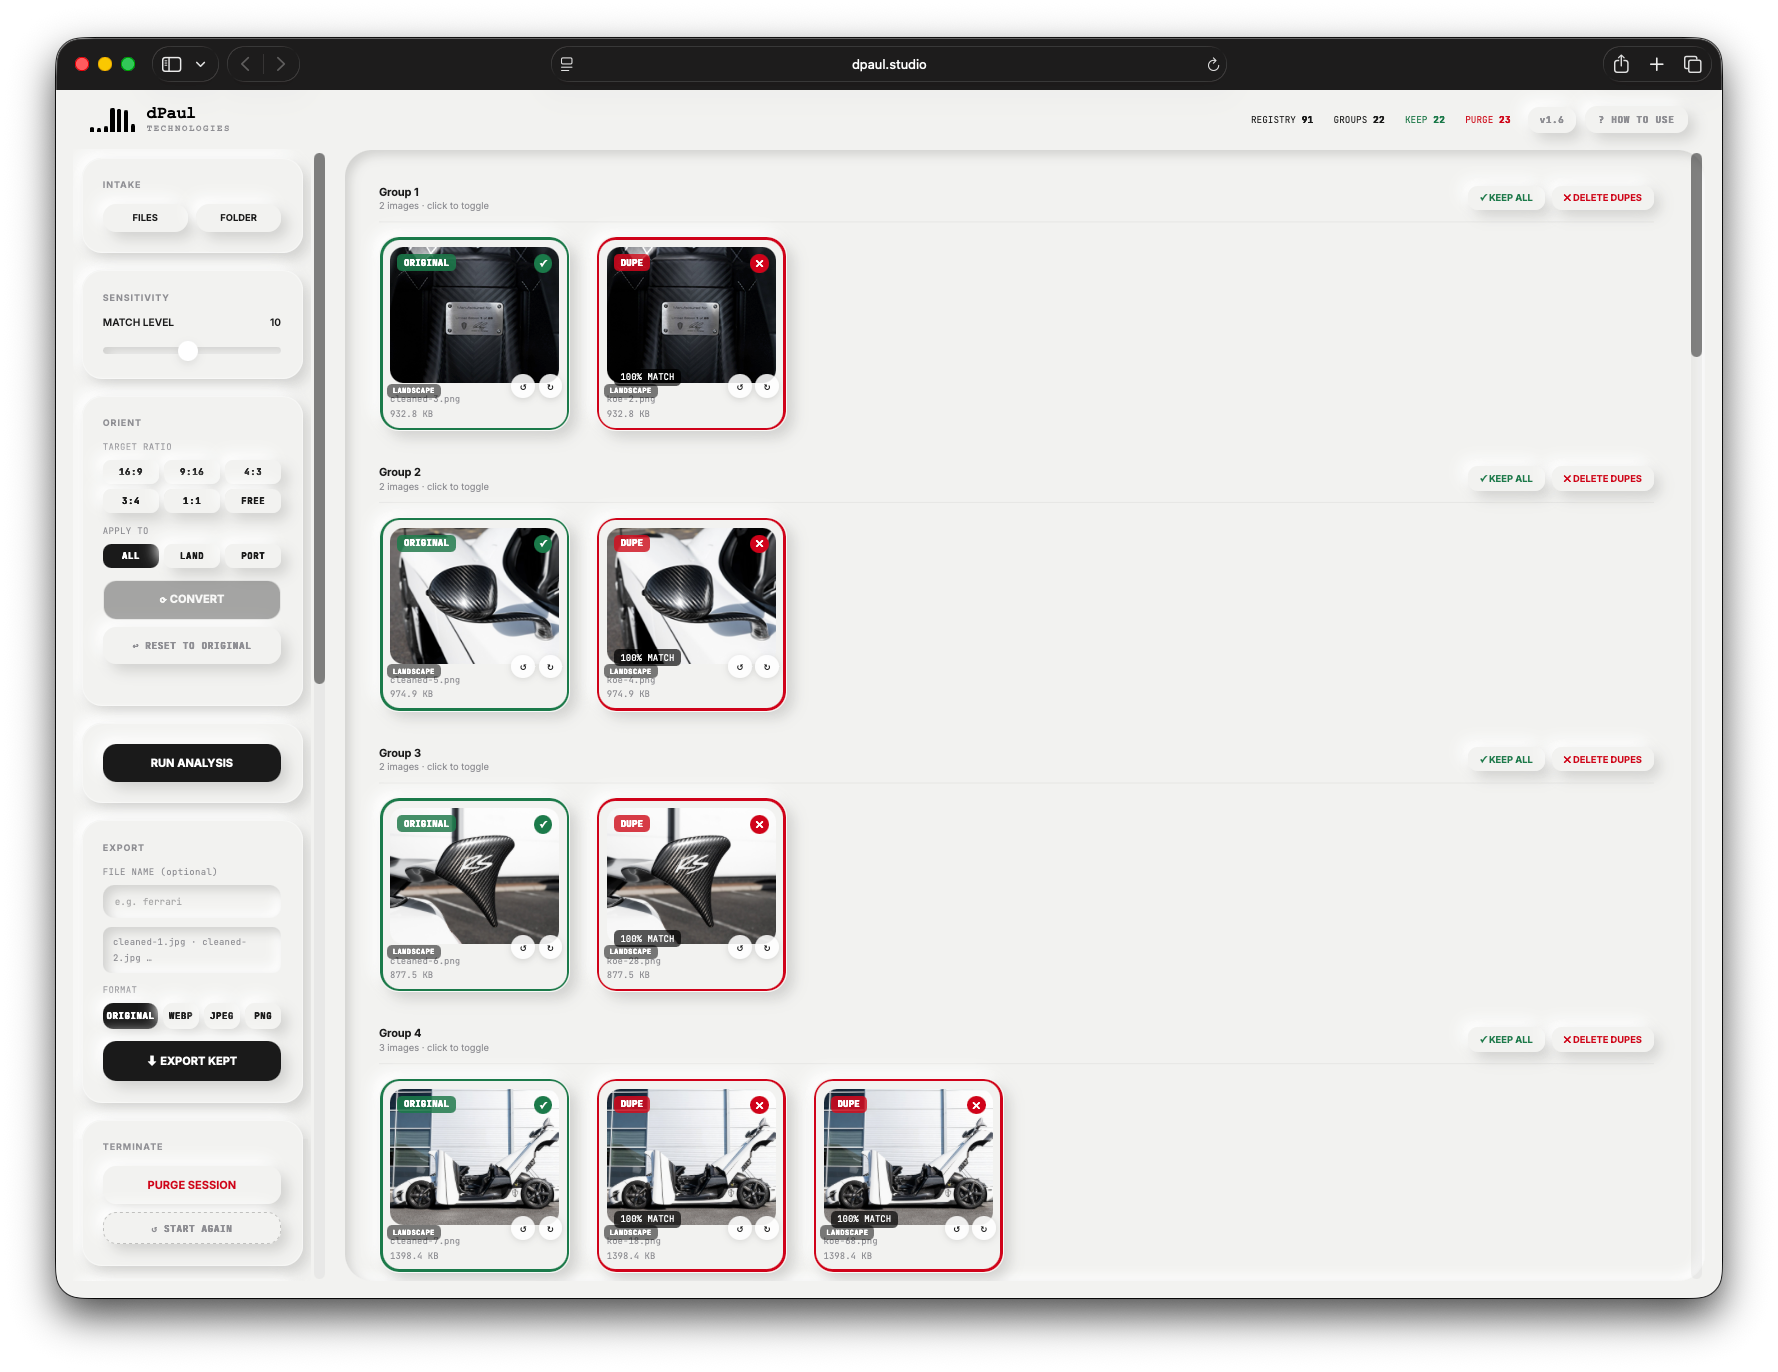
Task: Choose JPEG export format
Action: point(222,1016)
